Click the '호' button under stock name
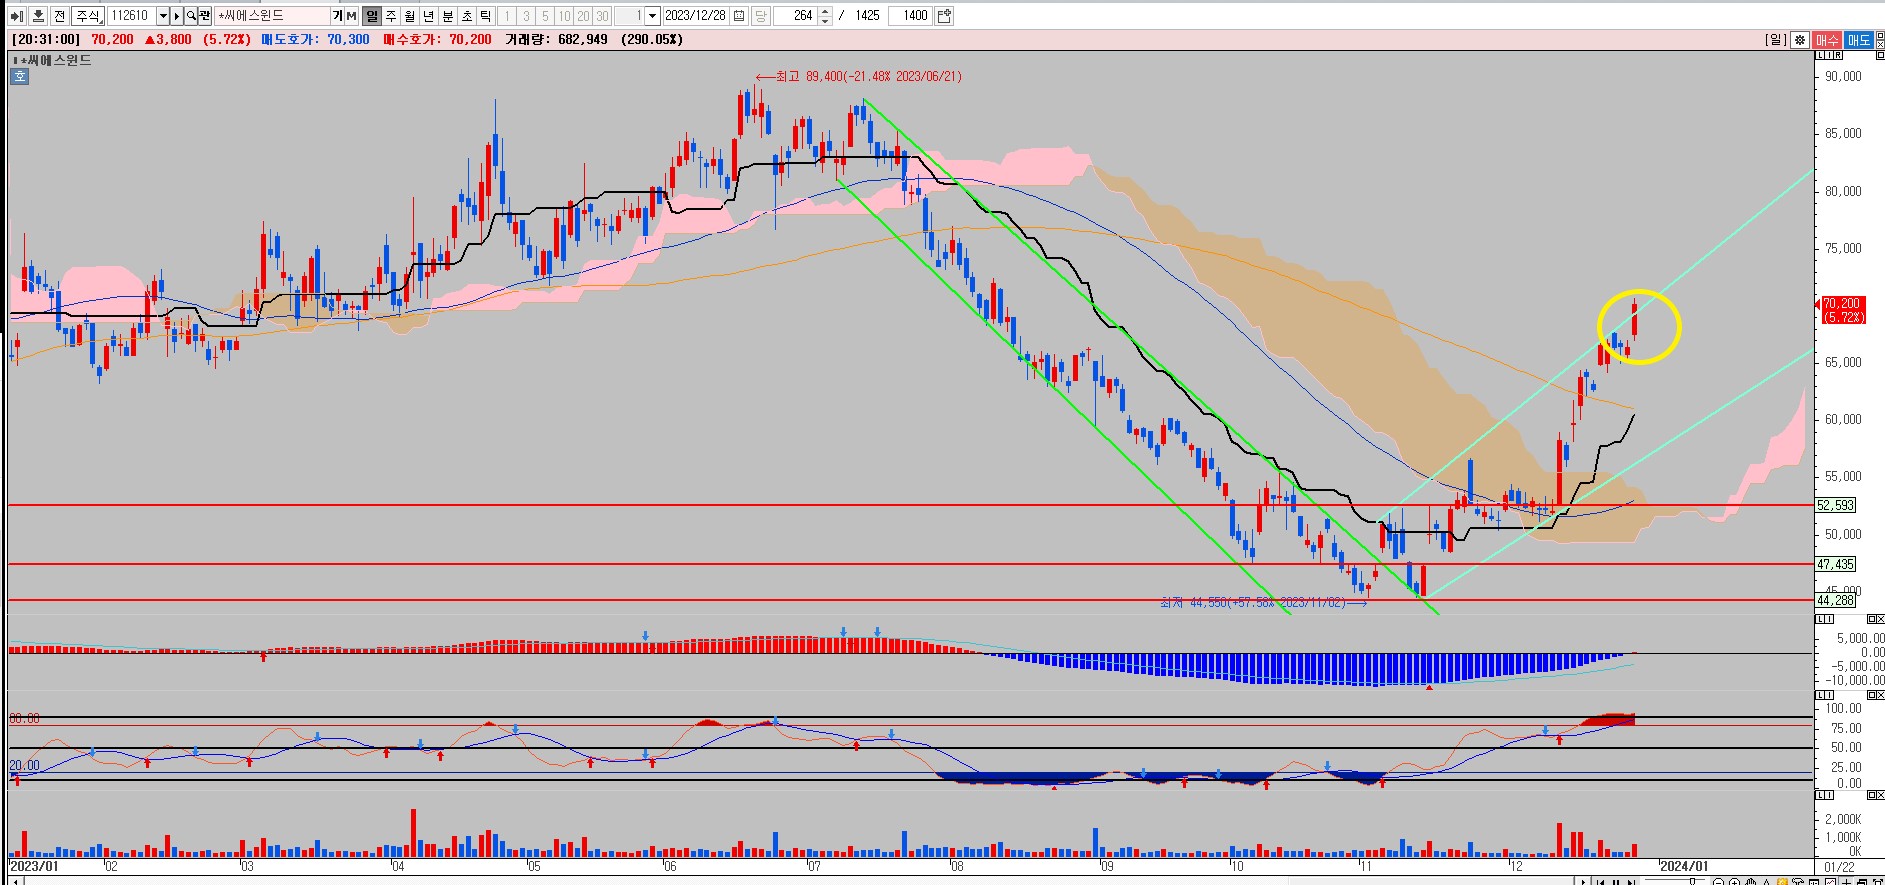The height and width of the screenshot is (885, 1885). pos(20,76)
